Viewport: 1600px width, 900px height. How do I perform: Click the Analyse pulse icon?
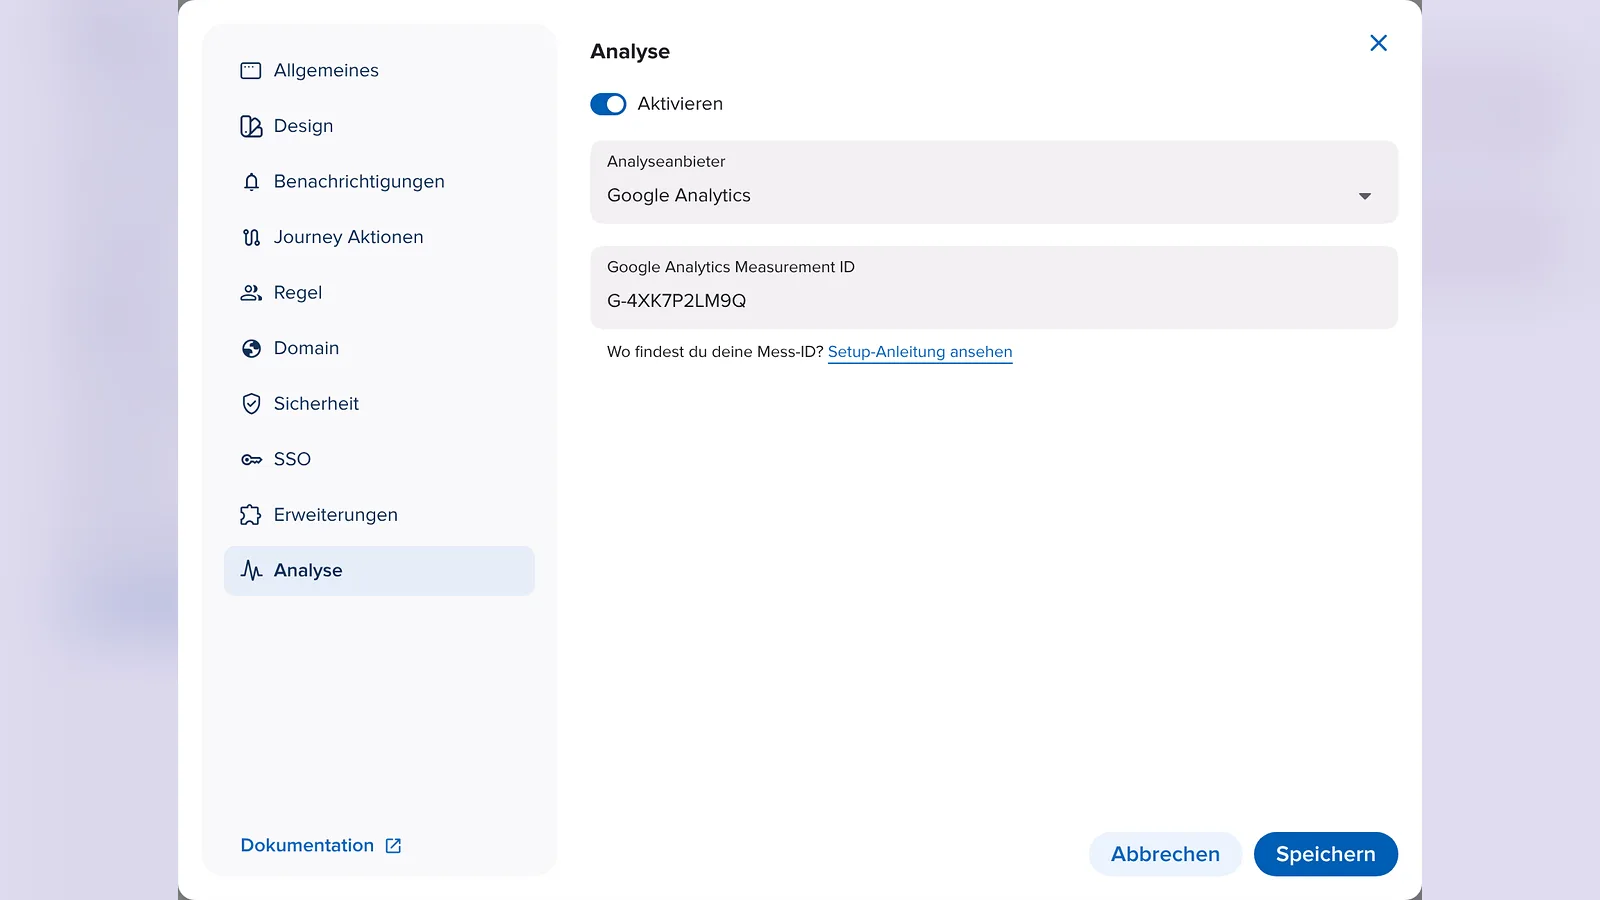tap(251, 570)
